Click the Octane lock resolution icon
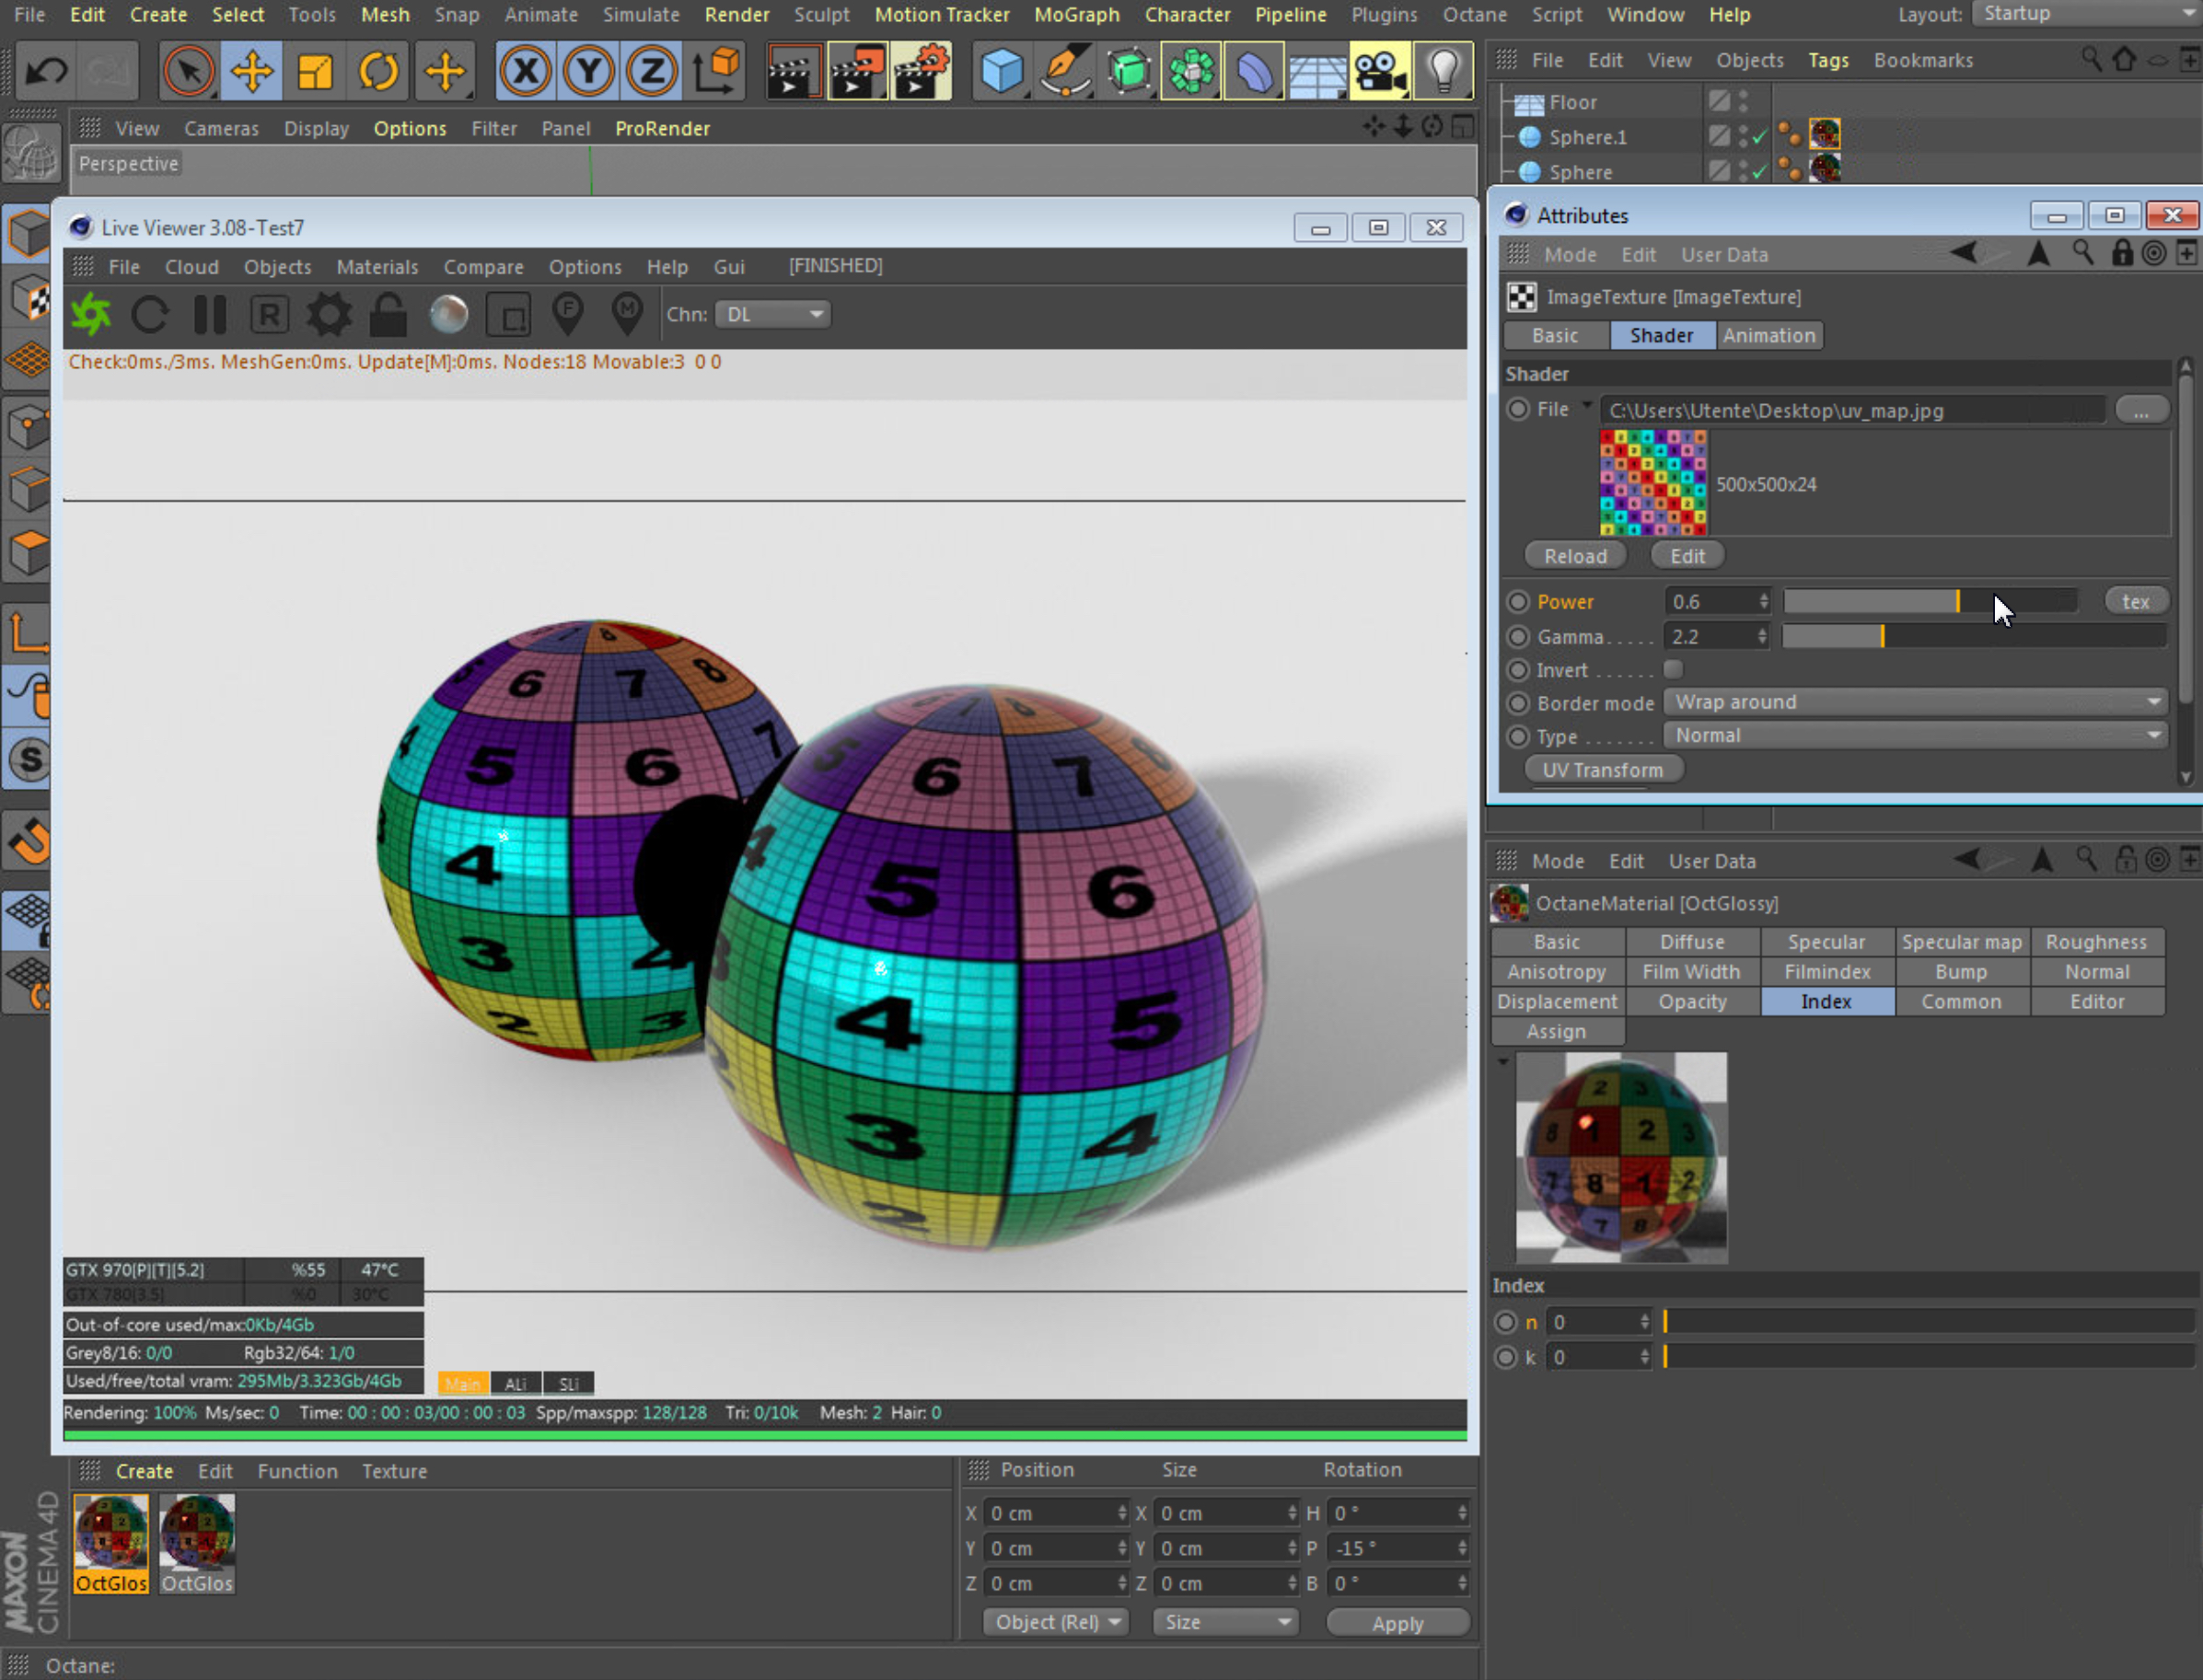Screen dimensions: 2203x1680 [388, 315]
